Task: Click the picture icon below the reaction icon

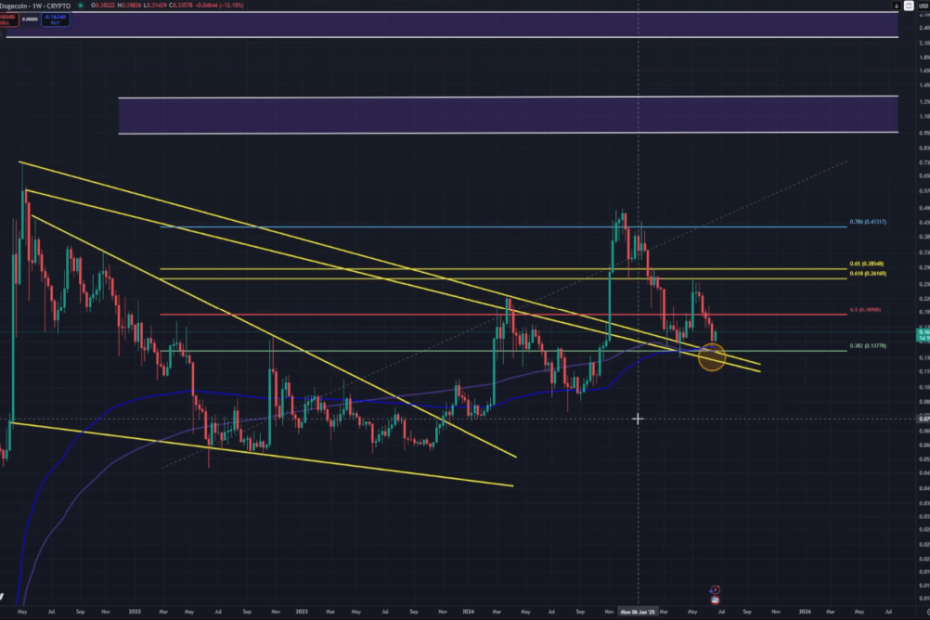Action: coord(715,599)
